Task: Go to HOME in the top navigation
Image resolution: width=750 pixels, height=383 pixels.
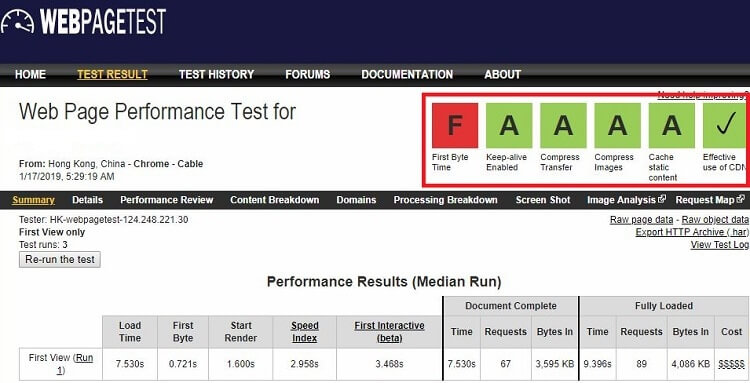Action: [x=30, y=75]
